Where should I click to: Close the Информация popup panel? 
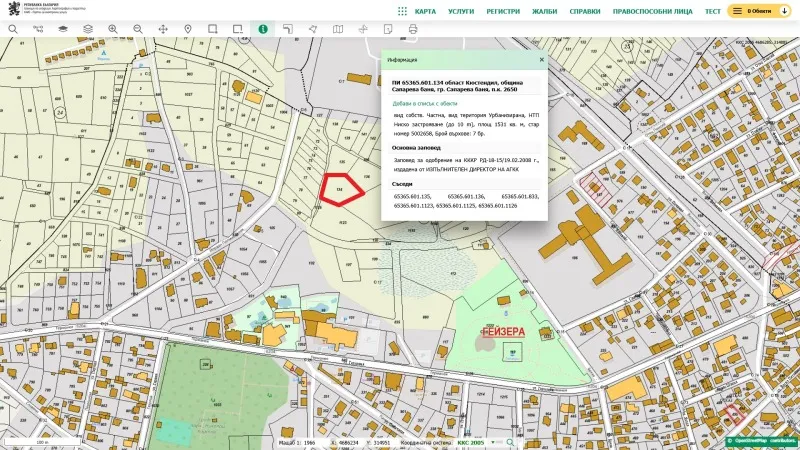click(542, 60)
